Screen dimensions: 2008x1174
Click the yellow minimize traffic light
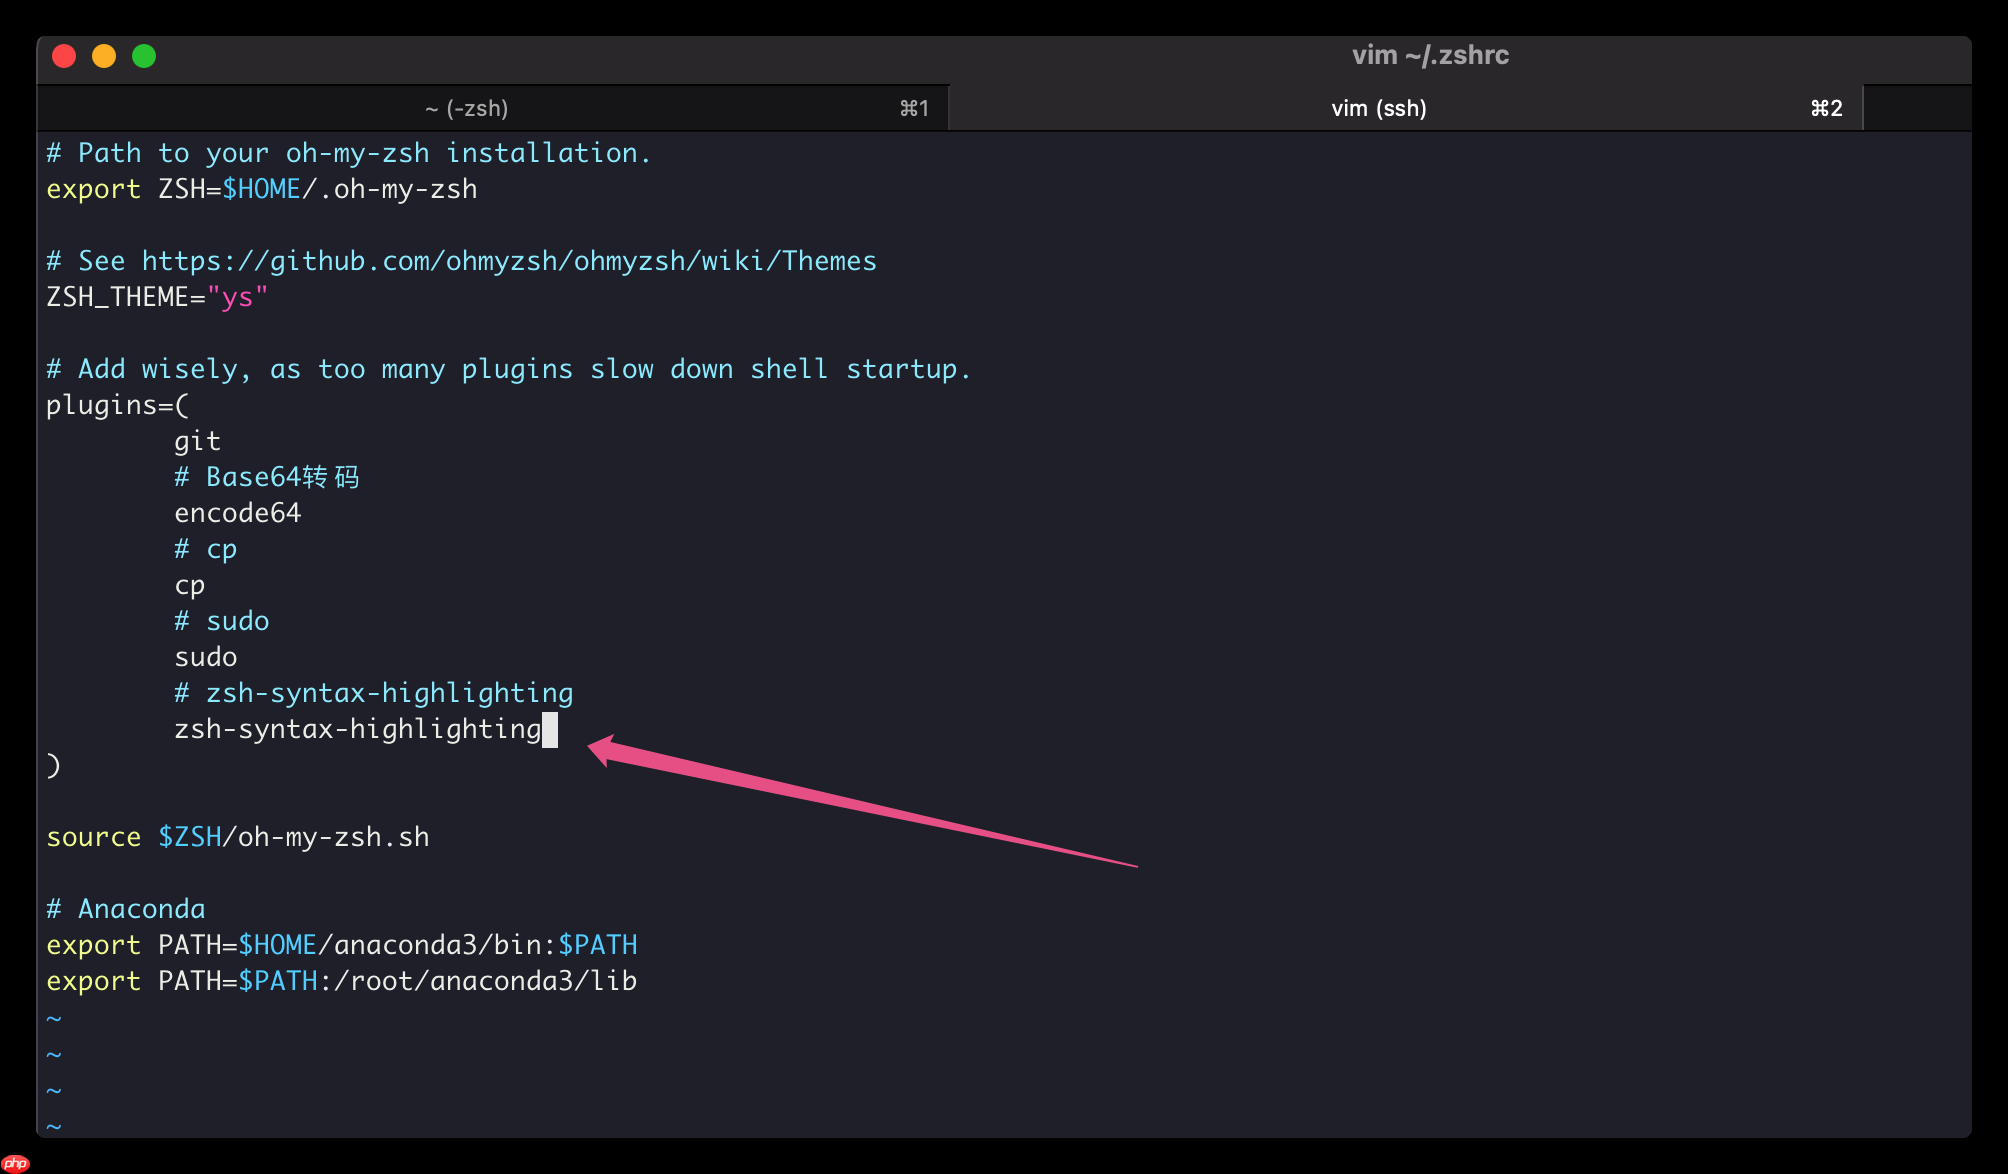pos(104,57)
